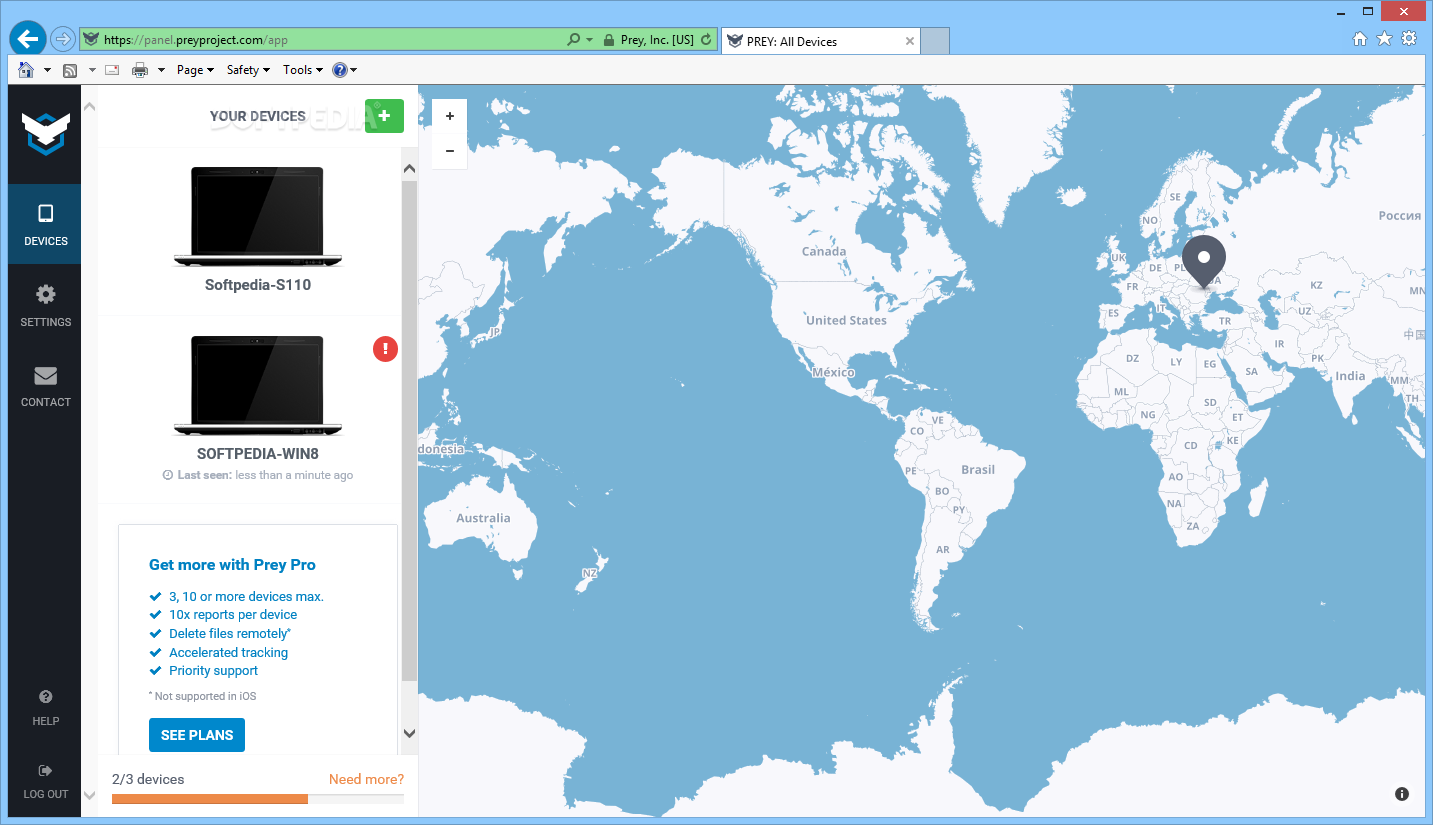Click the Brasil label on the map
Screen dimensions: 1433x825
click(x=978, y=470)
